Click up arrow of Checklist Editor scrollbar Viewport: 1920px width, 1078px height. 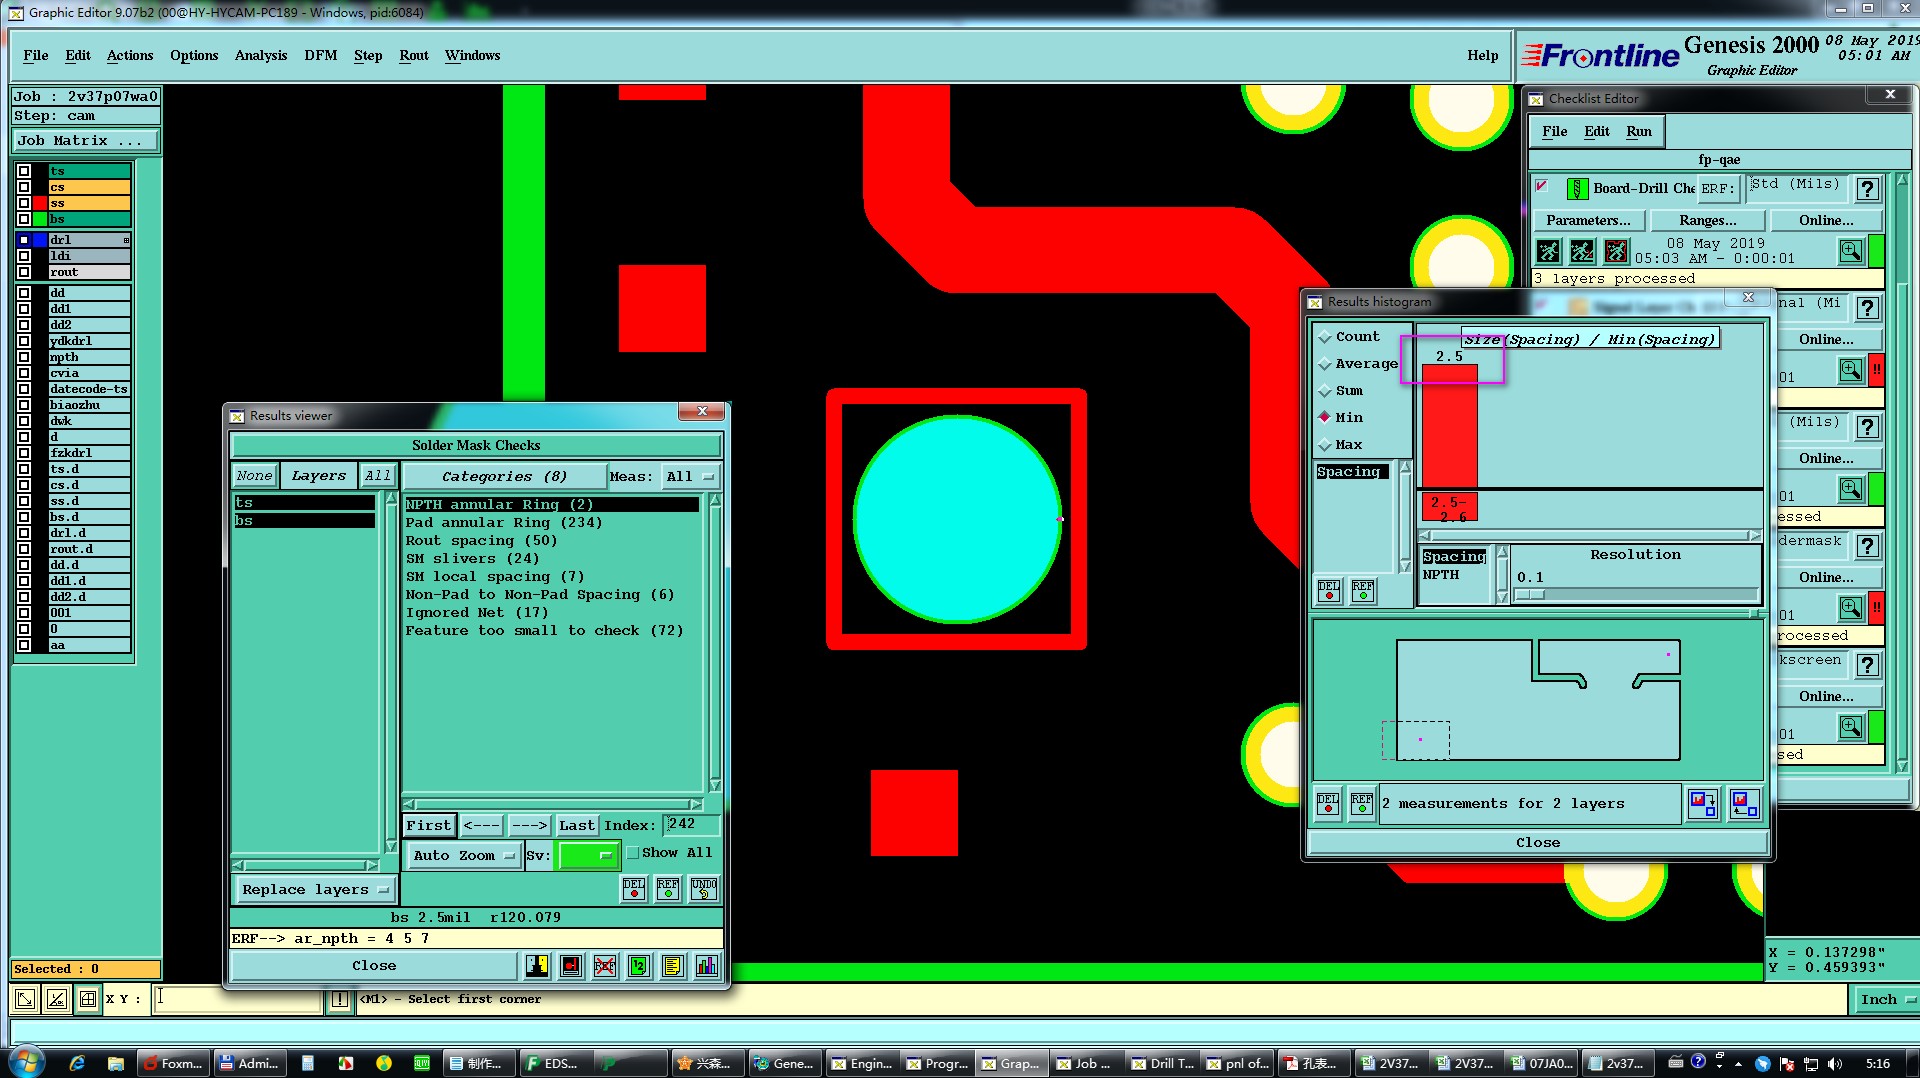click(x=1902, y=180)
